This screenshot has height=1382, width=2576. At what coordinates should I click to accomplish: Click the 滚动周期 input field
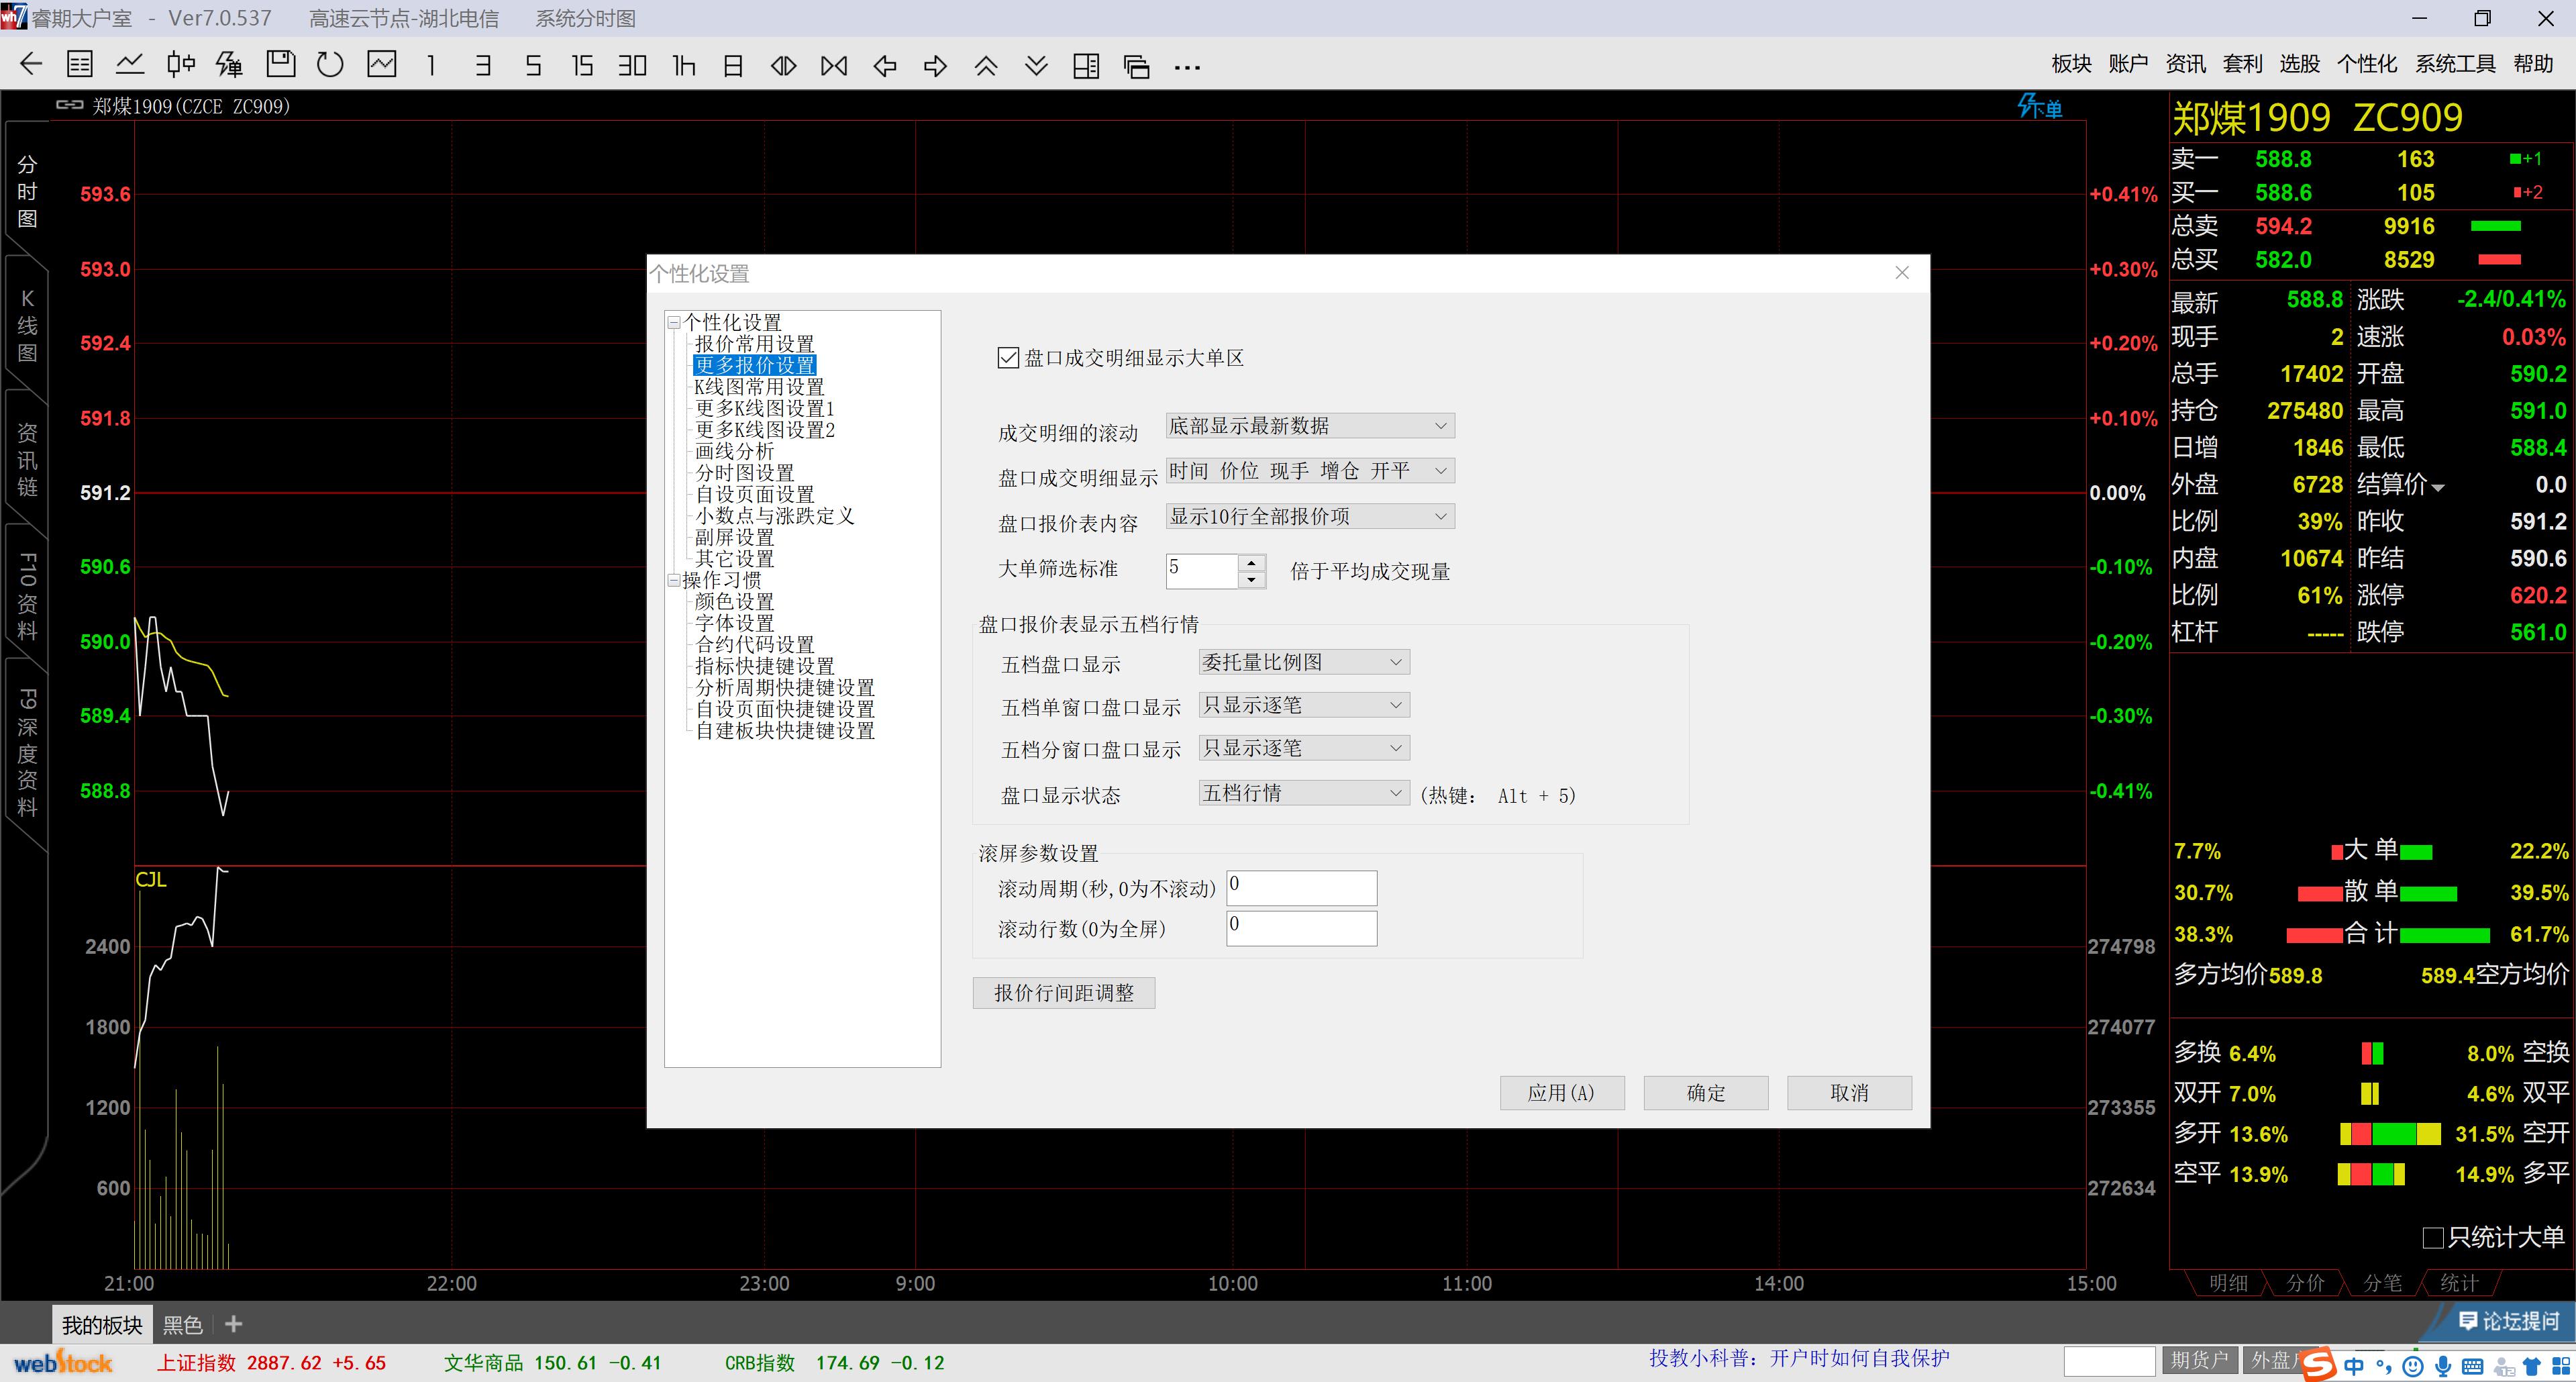(x=1301, y=888)
